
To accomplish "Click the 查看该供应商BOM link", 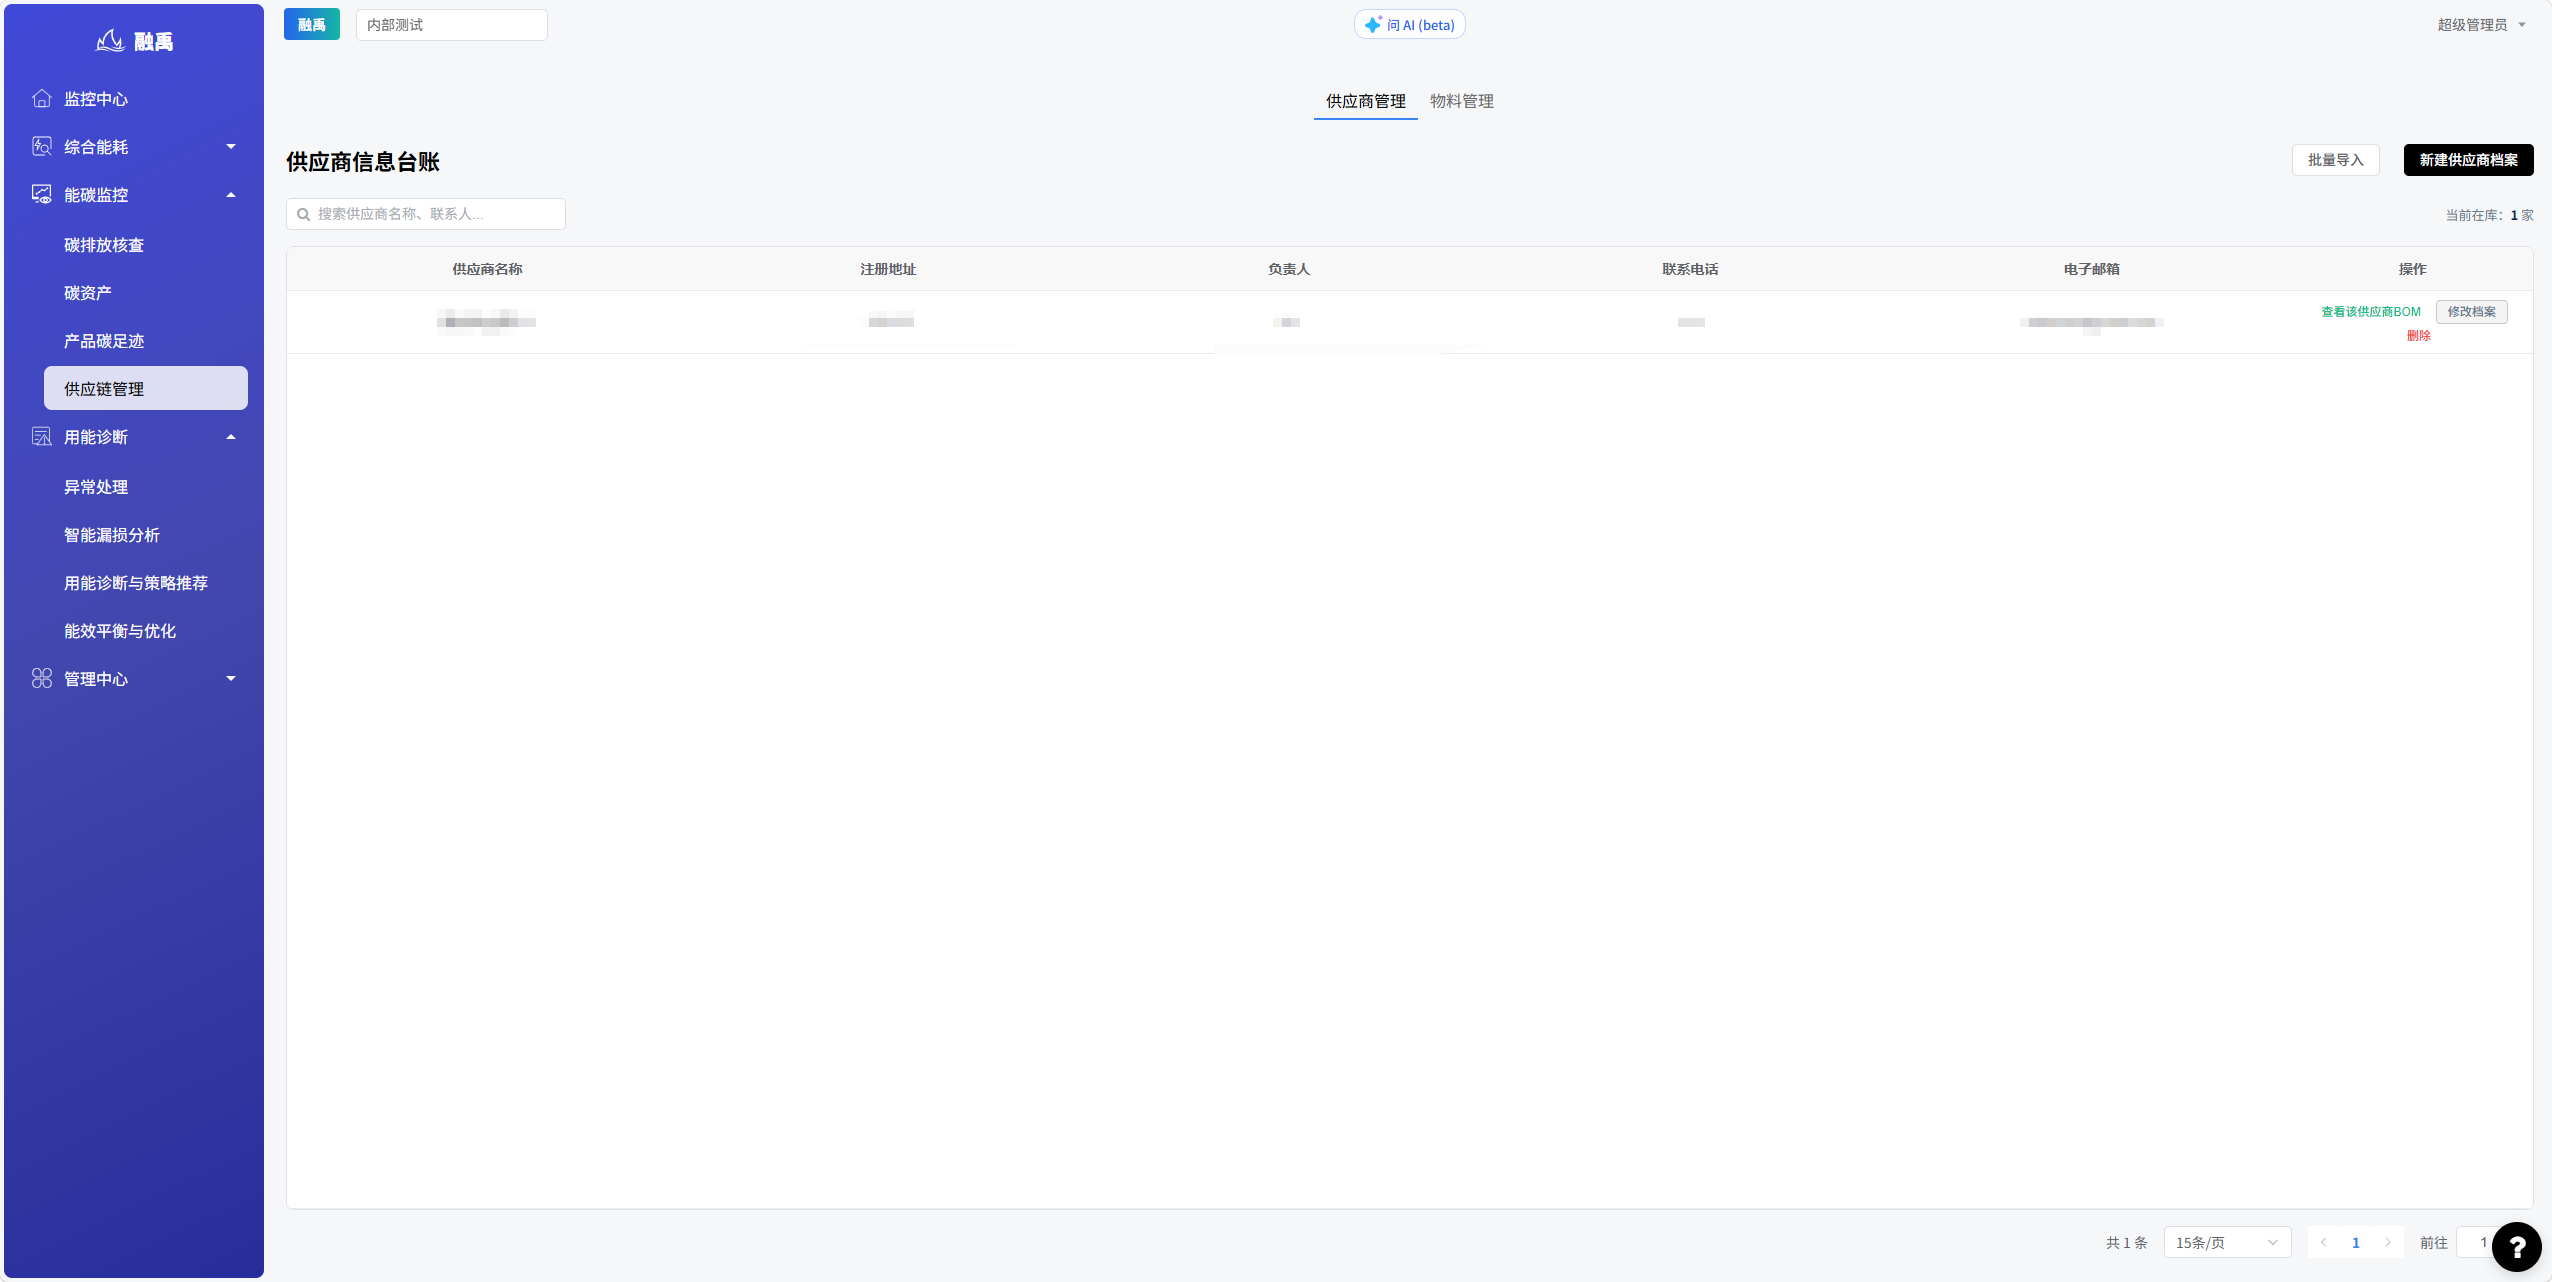I will (2370, 312).
